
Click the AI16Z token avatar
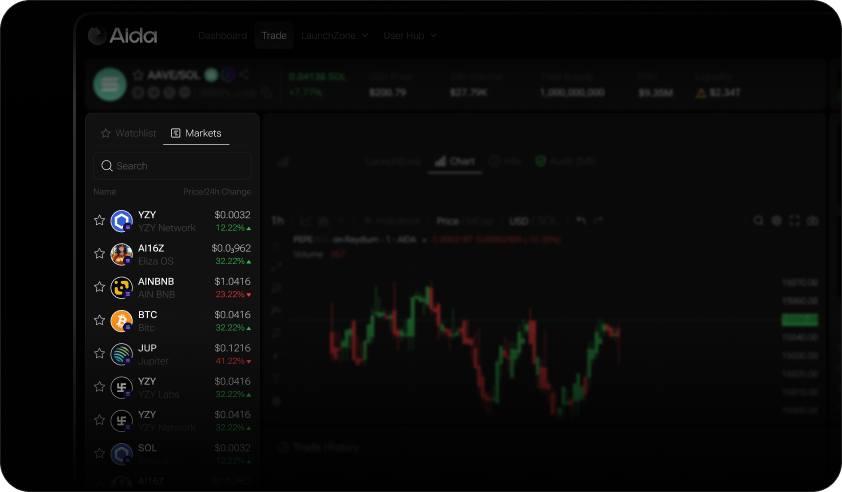121,254
